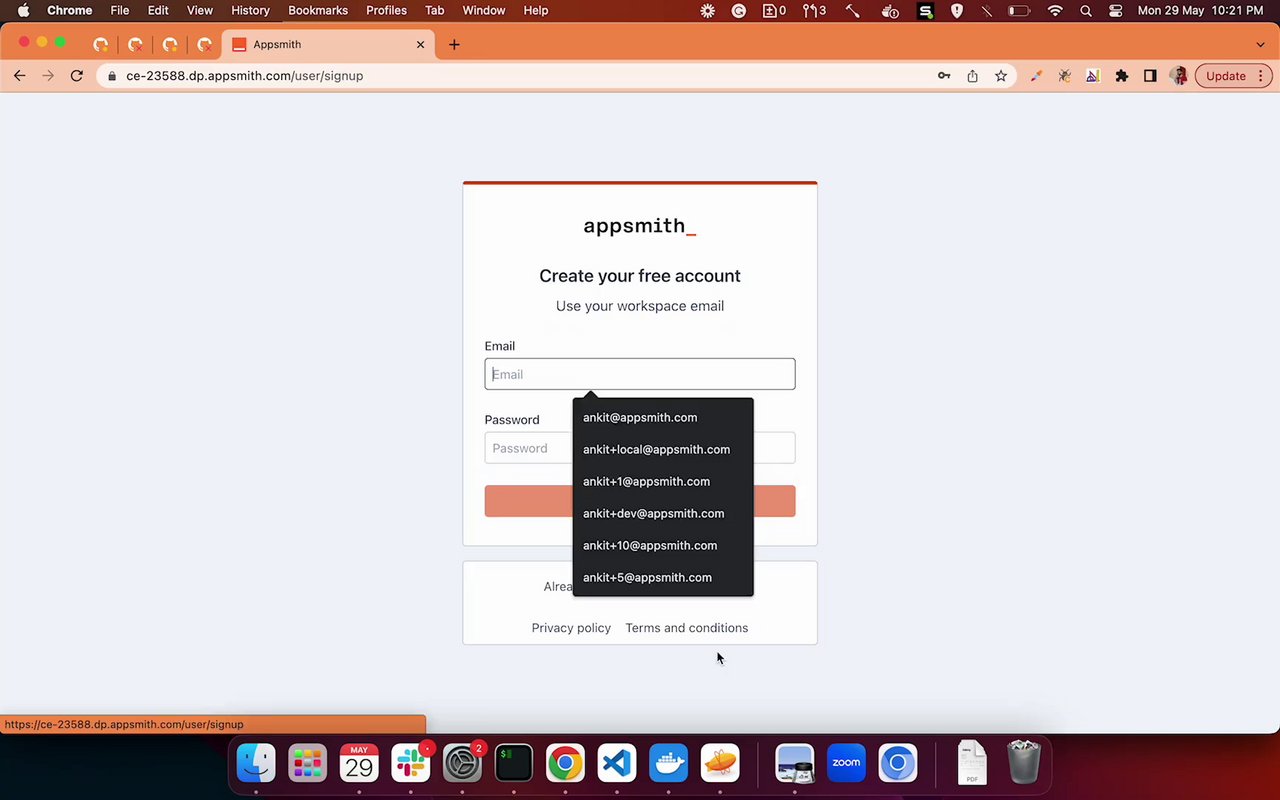The width and height of the screenshot is (1280, 800).
Task: Open the Chrome extensions puzzle icon
Action: pos(1122,76)
